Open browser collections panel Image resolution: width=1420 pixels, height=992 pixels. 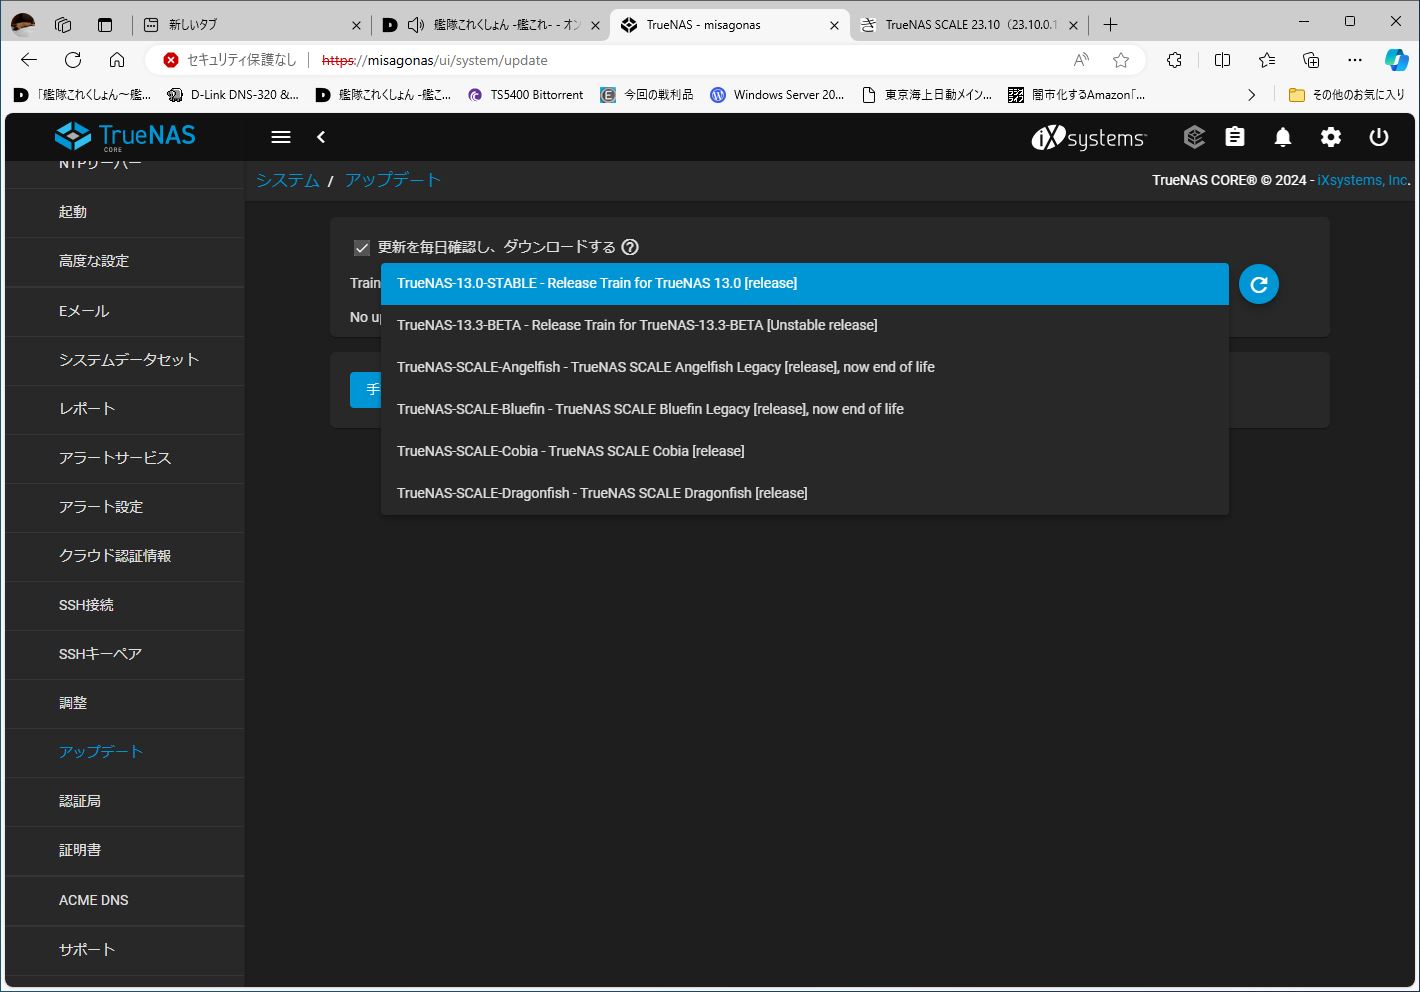pos(1311,60)
